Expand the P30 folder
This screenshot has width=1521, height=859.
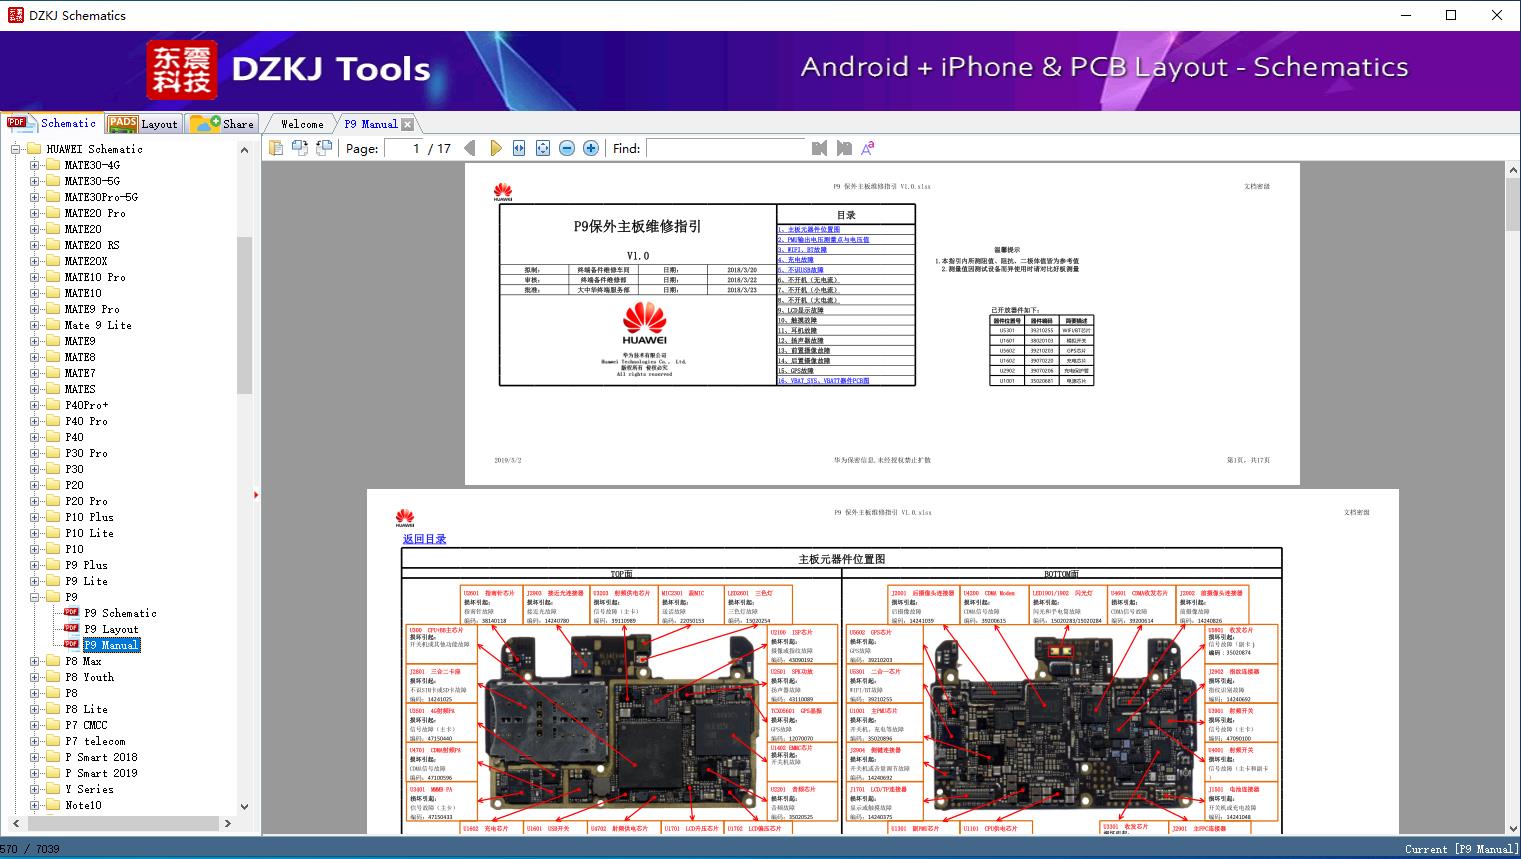click(35, 469)
